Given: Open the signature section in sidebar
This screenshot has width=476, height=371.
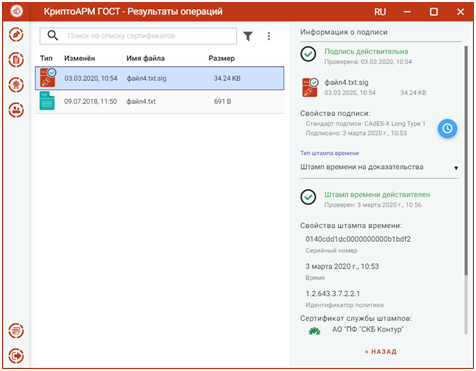Looking at the screenshot, I should (16, 35).
